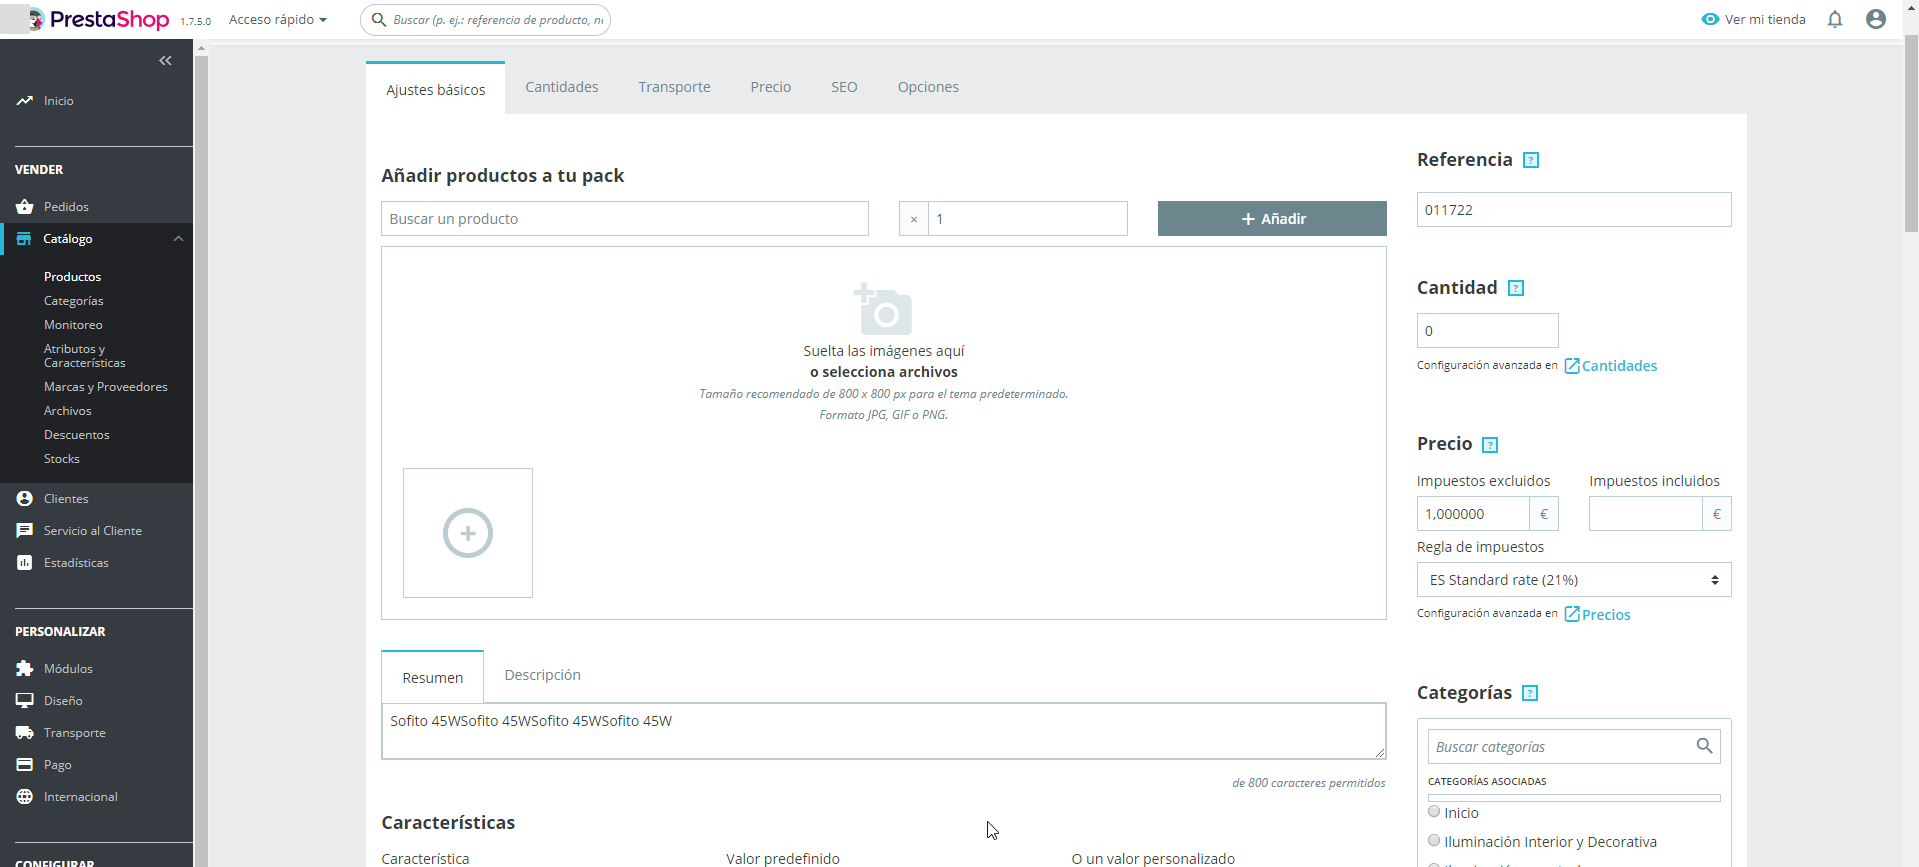Image resolution: width=1919 pixels, height=867 pixels.
Task: Click the Servicio al Cliente chat icon
Action: [24, 531]
